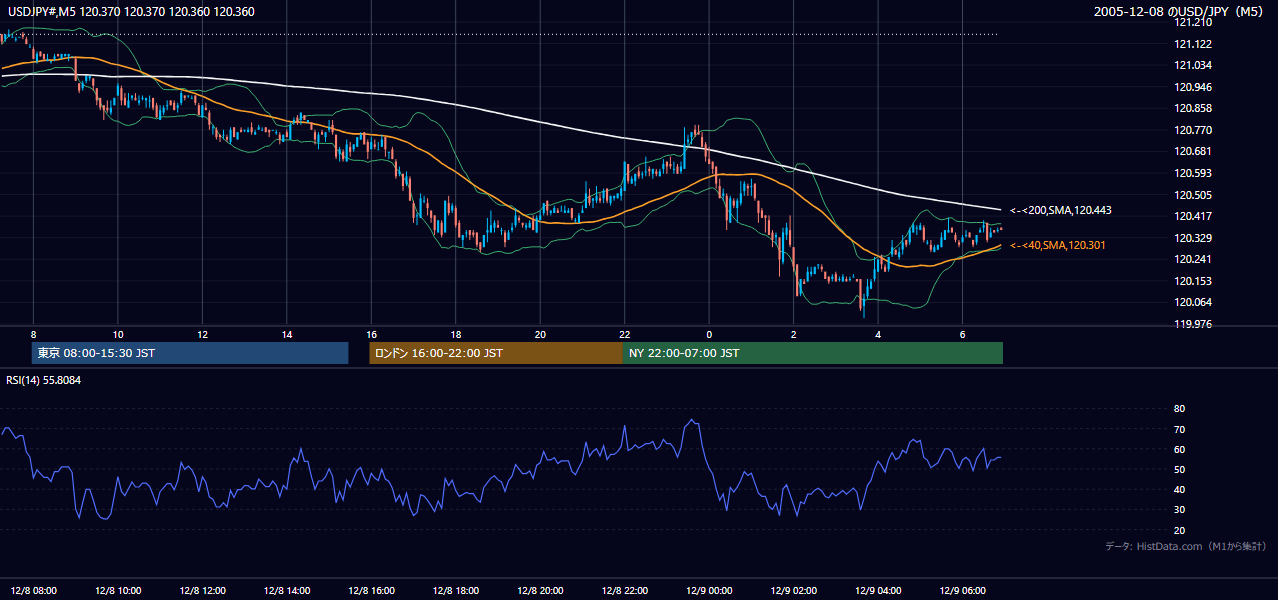The image size is (1278, 600).
Task: Click price axis value 121.122
Action: (x=1193, y=44)
